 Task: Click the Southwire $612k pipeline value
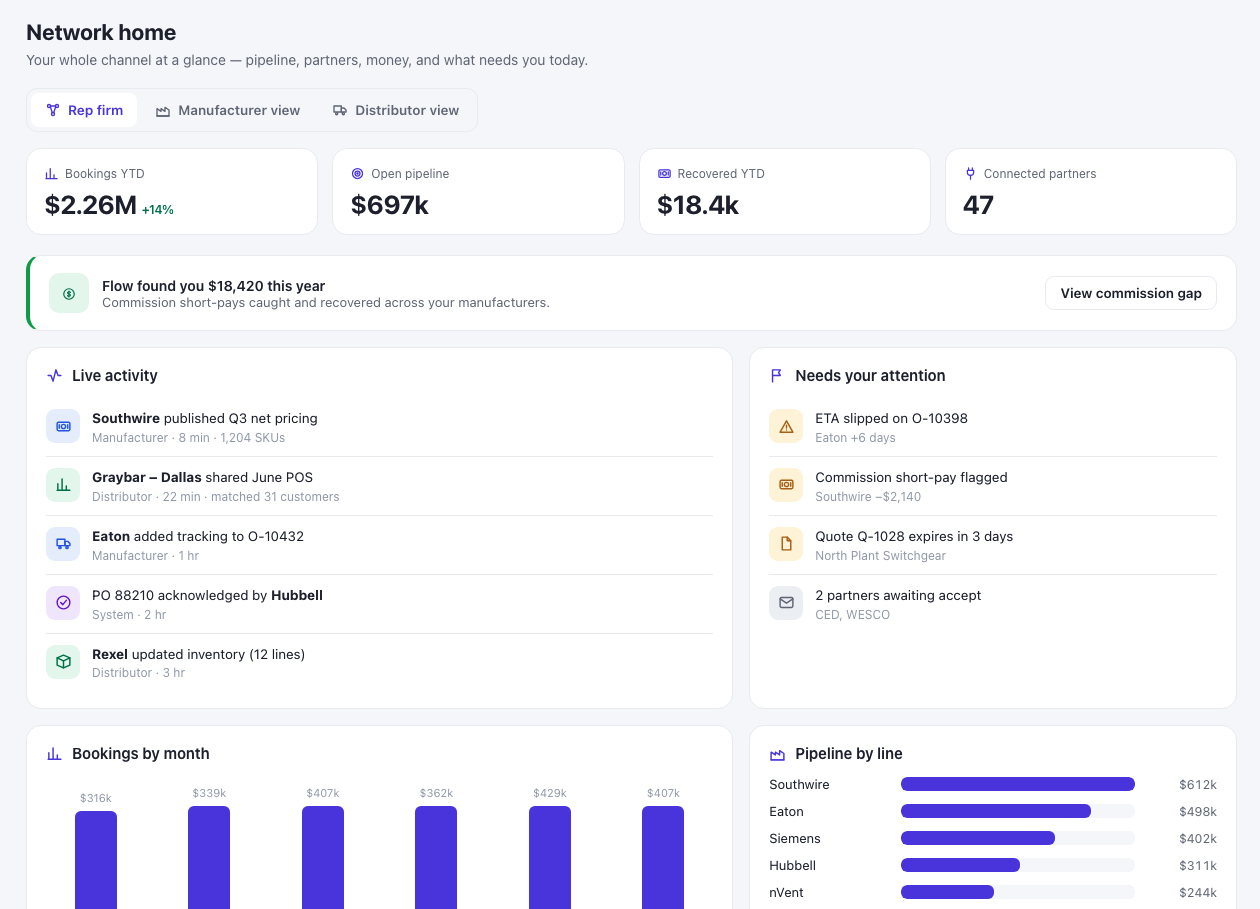tap(1198, 785)
